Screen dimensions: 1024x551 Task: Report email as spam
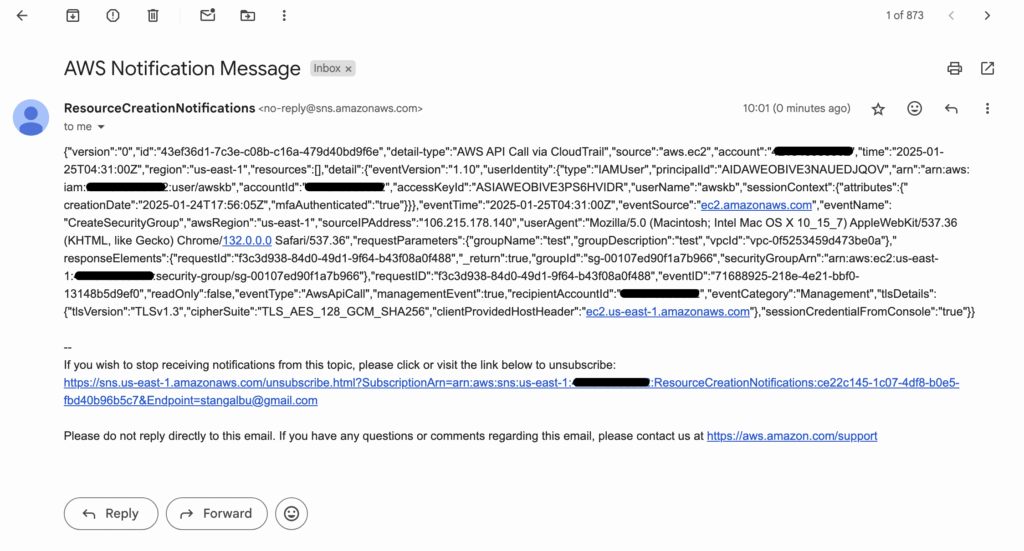pyautogui.click(x=113, y=16)
